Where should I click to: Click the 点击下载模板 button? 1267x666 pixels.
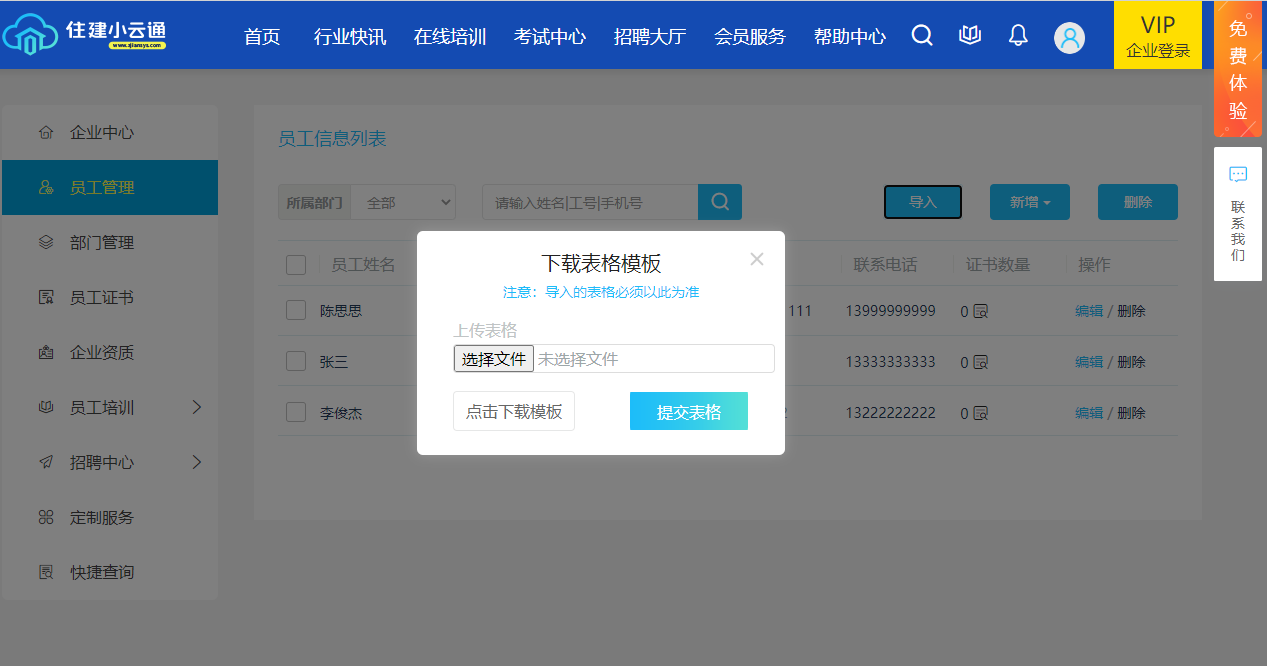click(x=514, y=411)
